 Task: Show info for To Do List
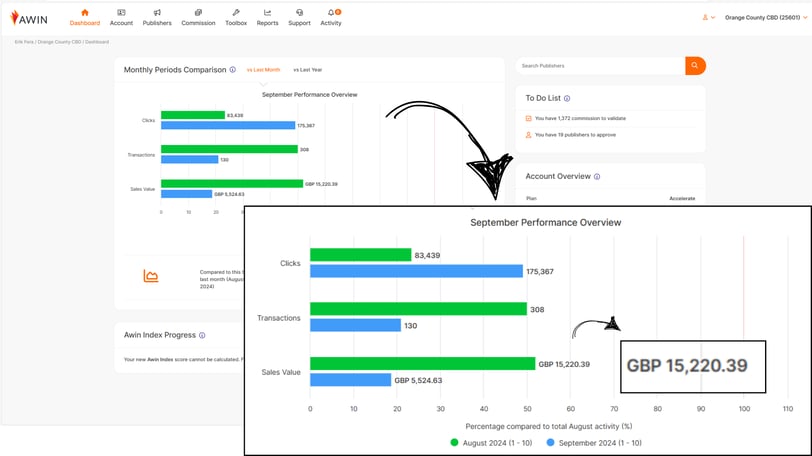tap(567, 98)
